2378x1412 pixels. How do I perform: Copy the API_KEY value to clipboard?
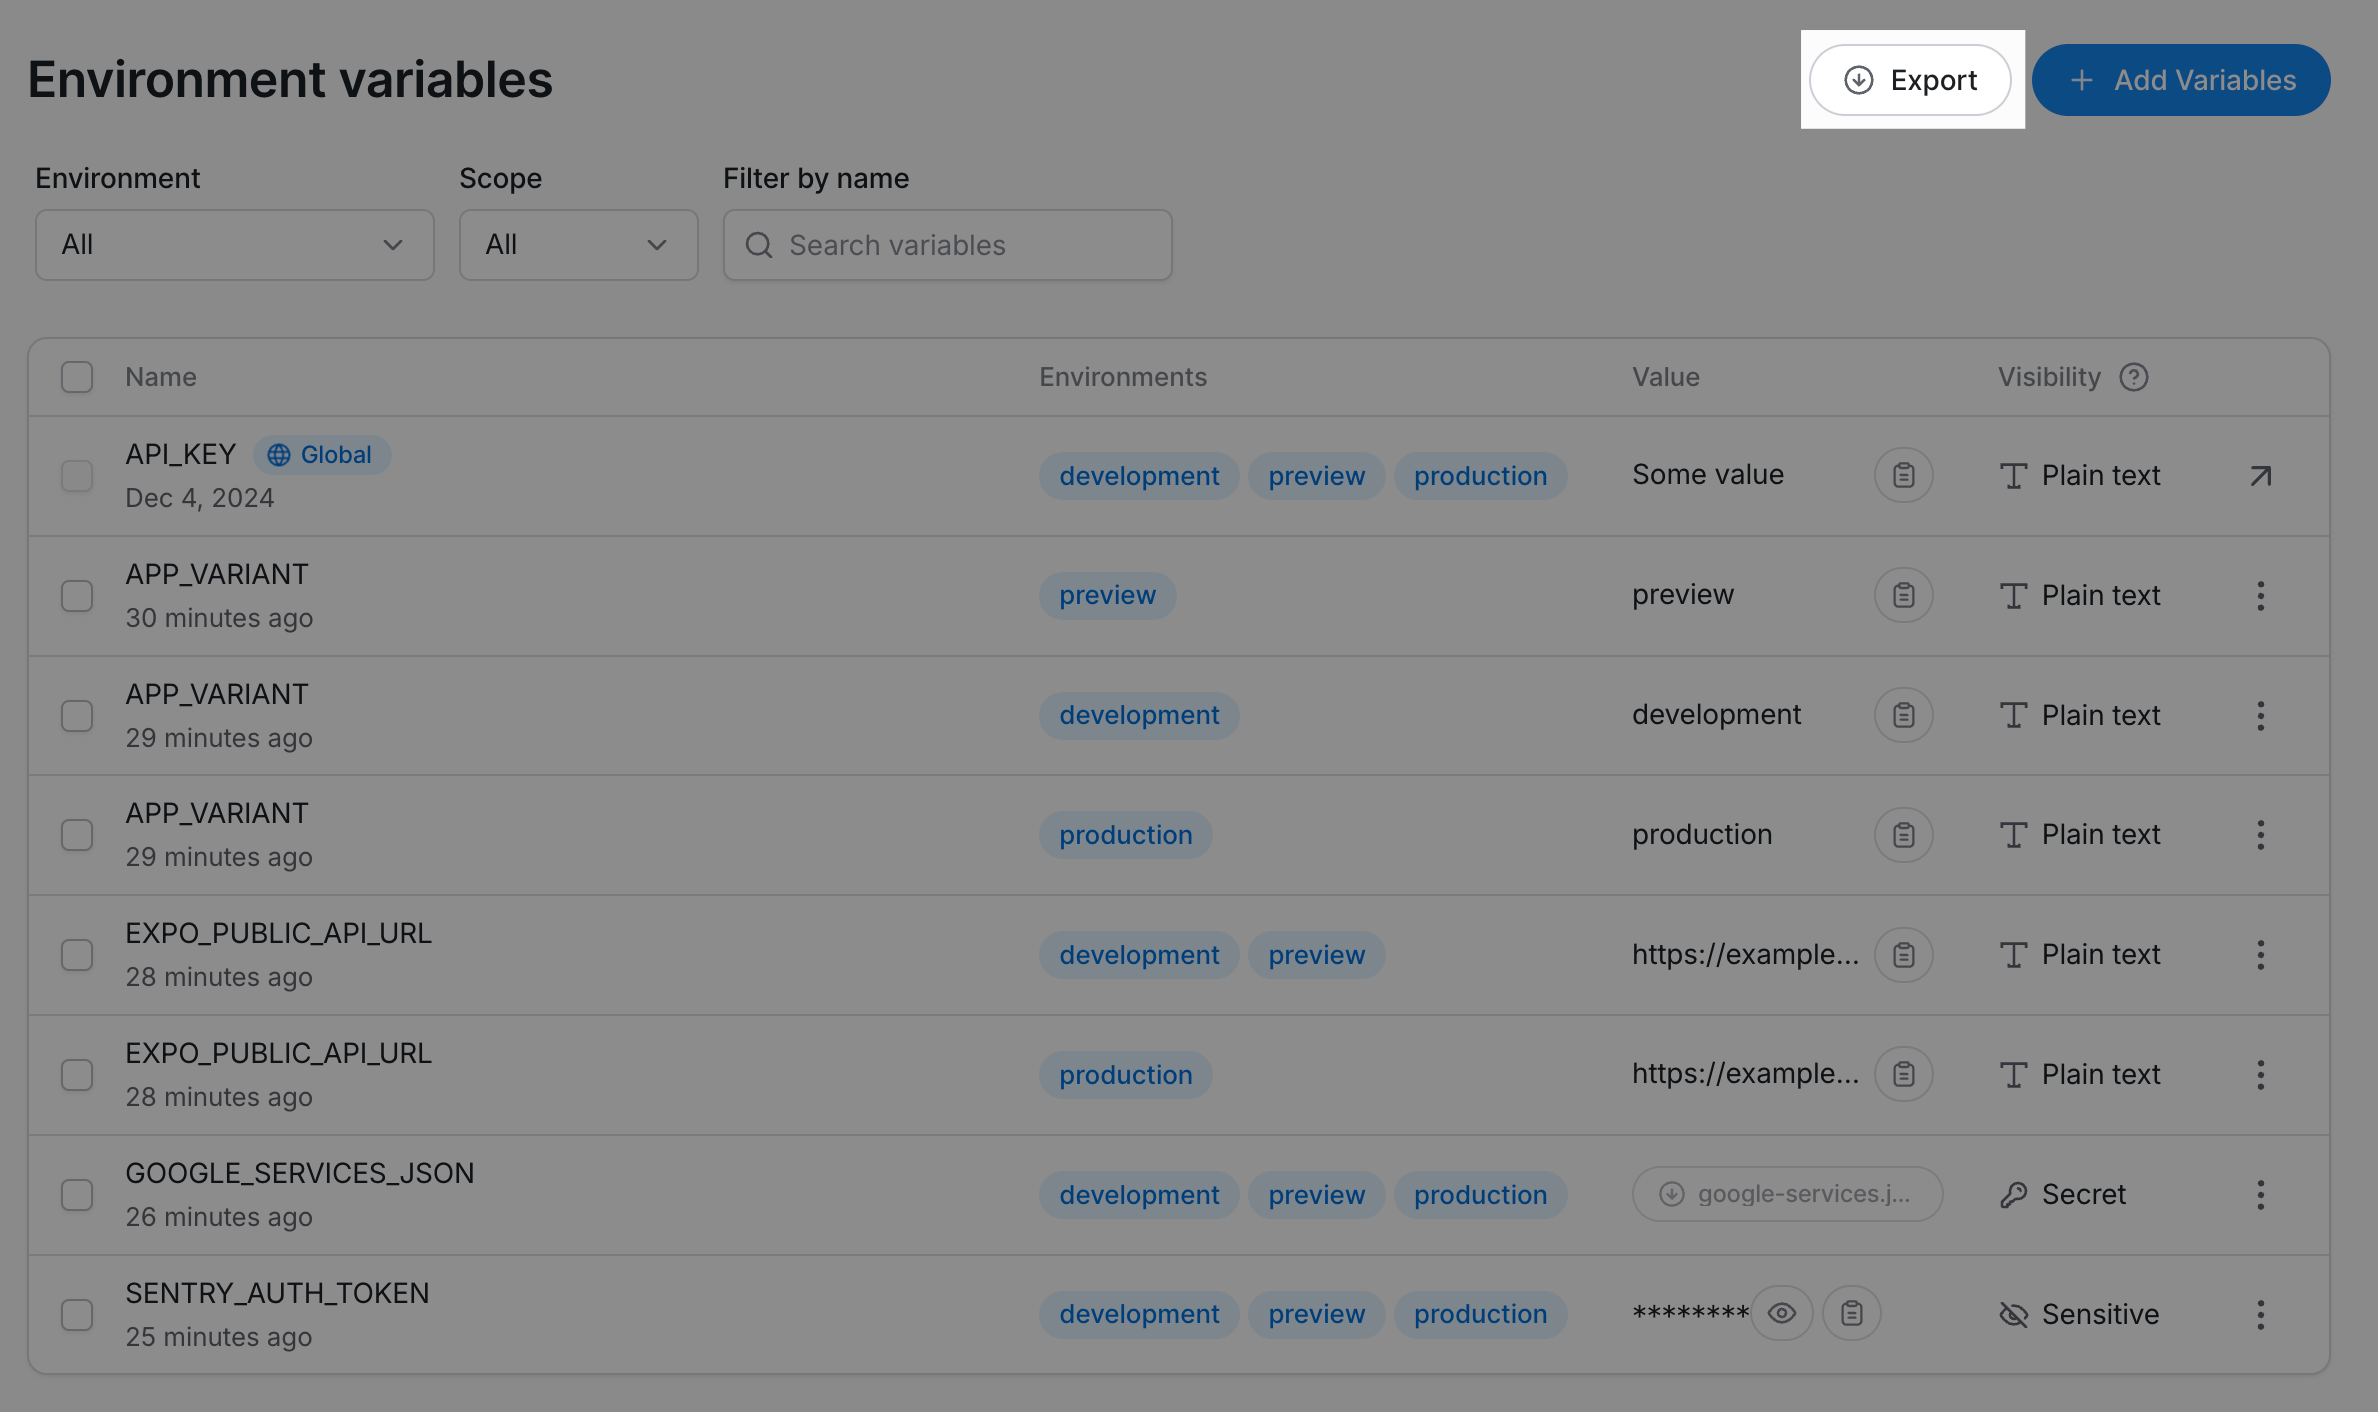1903,475
